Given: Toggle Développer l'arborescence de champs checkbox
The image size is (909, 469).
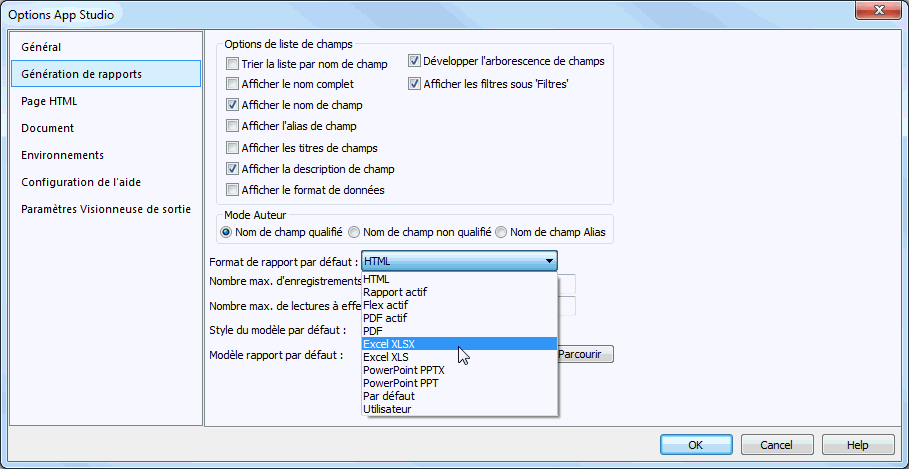Looking at the screenshot, I should (x=414, y=60).
